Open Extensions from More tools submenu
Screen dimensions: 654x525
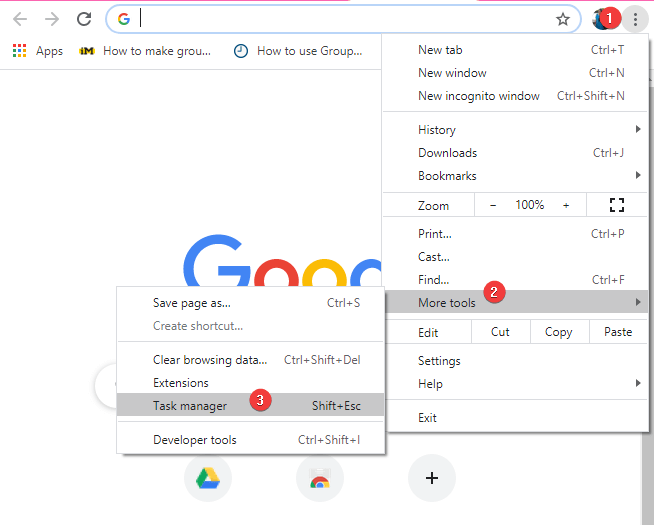(x=250, y=383)
